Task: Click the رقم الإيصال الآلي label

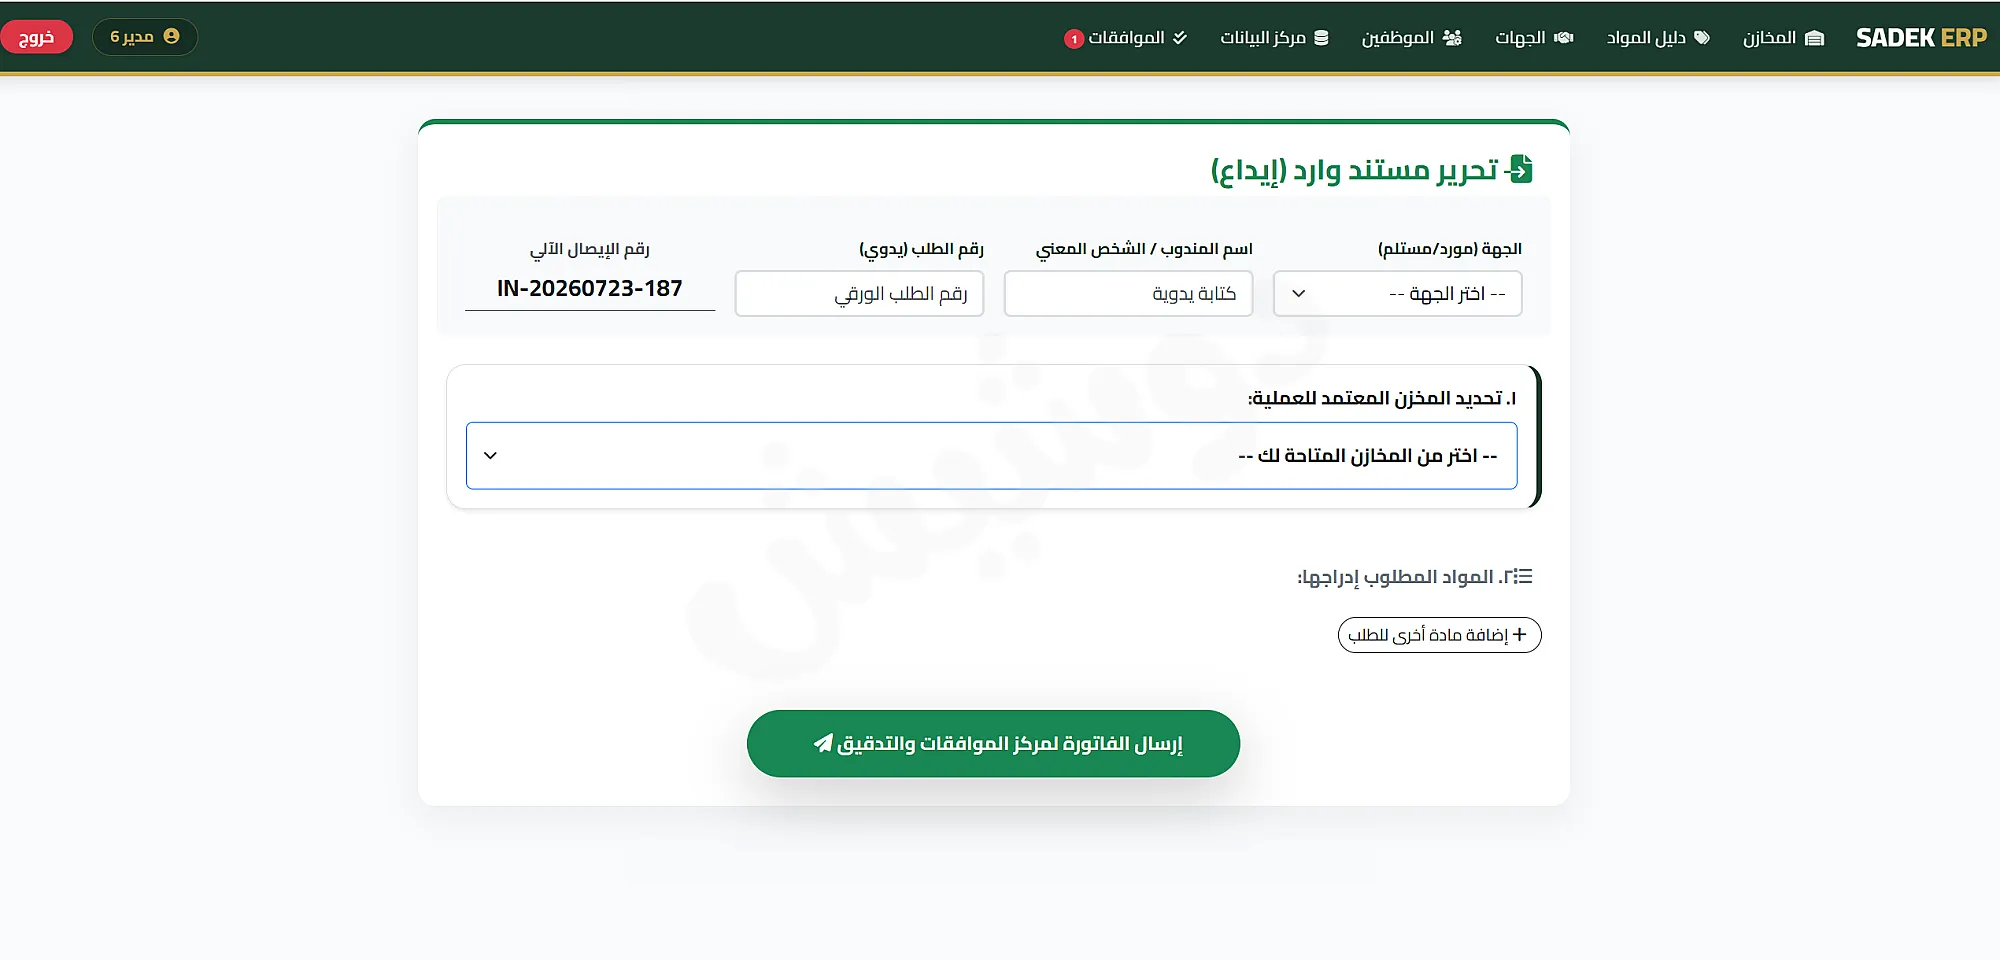Action: point(590,248)
